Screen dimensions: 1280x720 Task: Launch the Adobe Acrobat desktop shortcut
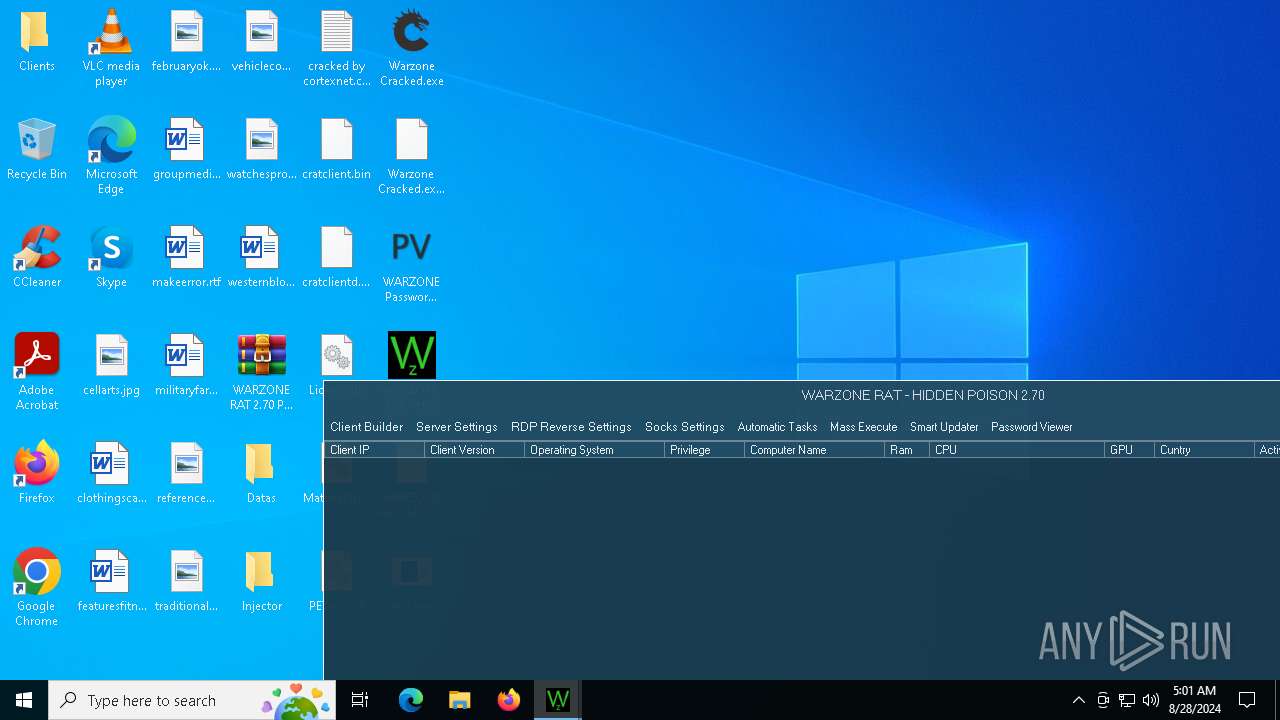pyautogui.click(x=36, y=356)
